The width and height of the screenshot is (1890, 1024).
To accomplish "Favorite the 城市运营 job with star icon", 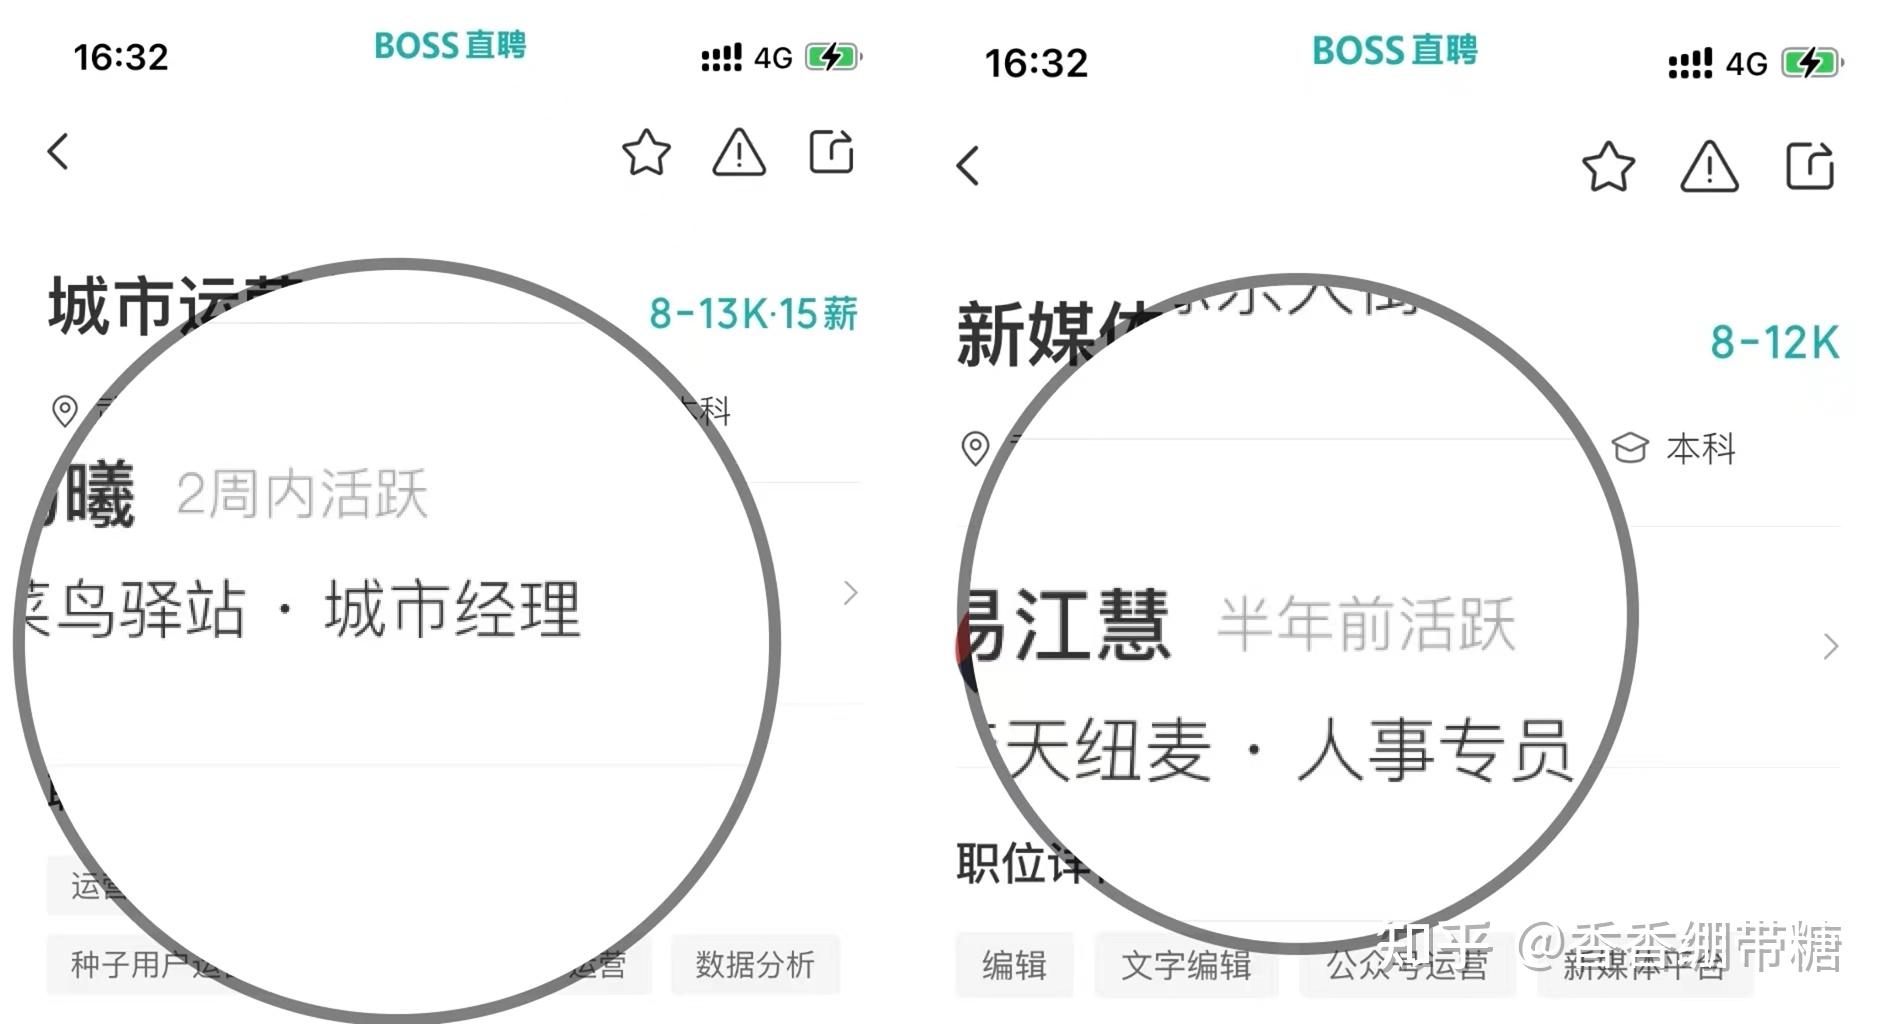I will (x=646, y=152).
